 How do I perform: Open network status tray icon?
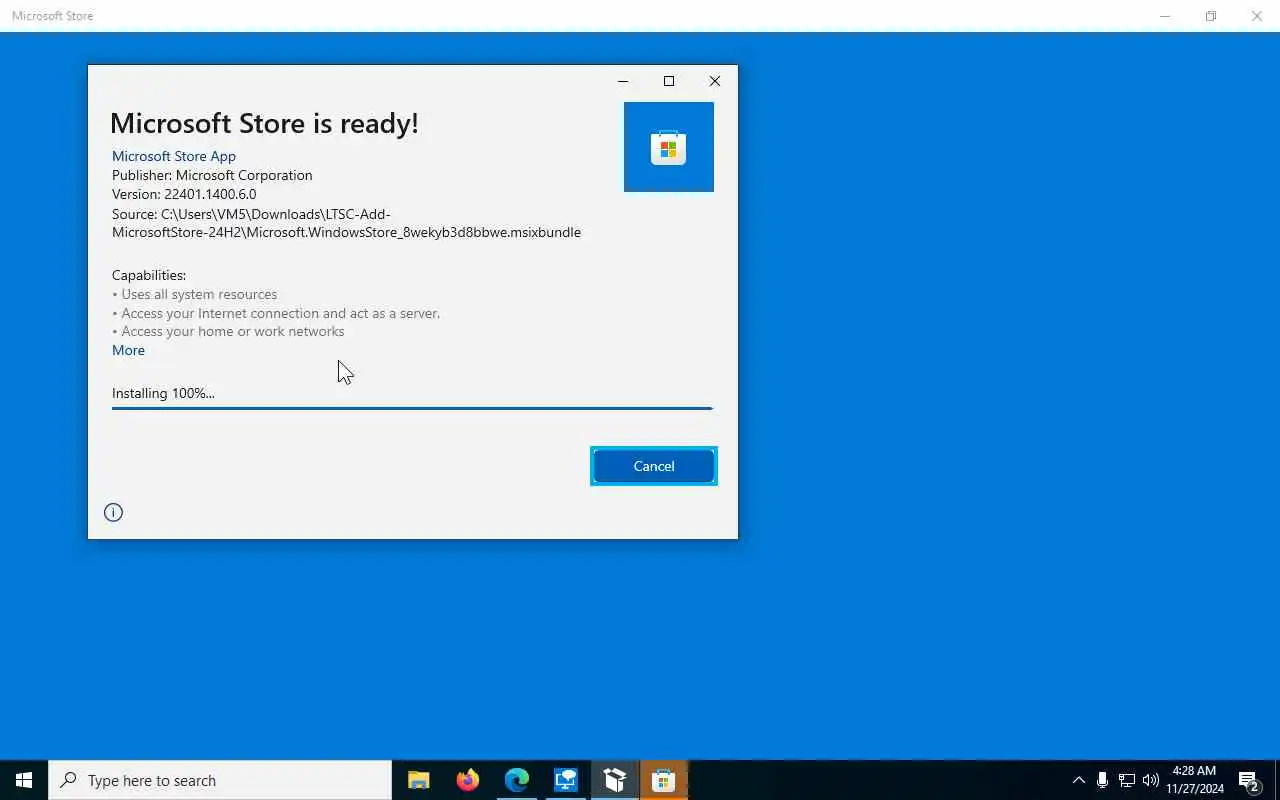click(x=1126, y=780)
